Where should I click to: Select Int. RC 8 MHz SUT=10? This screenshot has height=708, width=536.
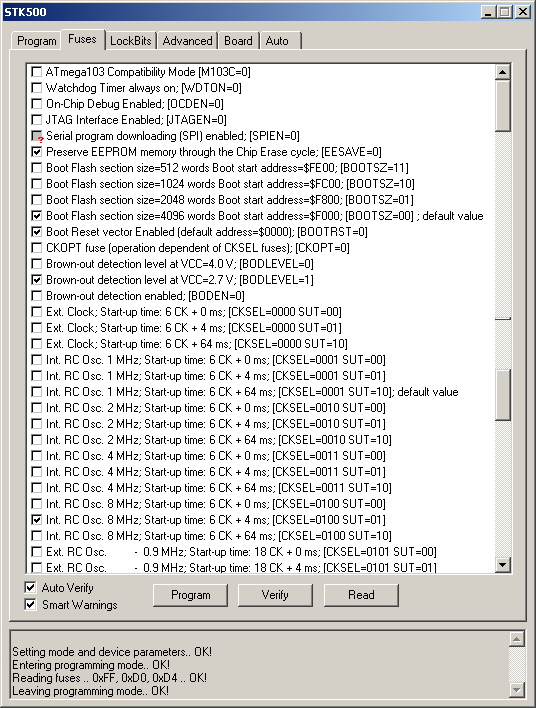point(36,536)
